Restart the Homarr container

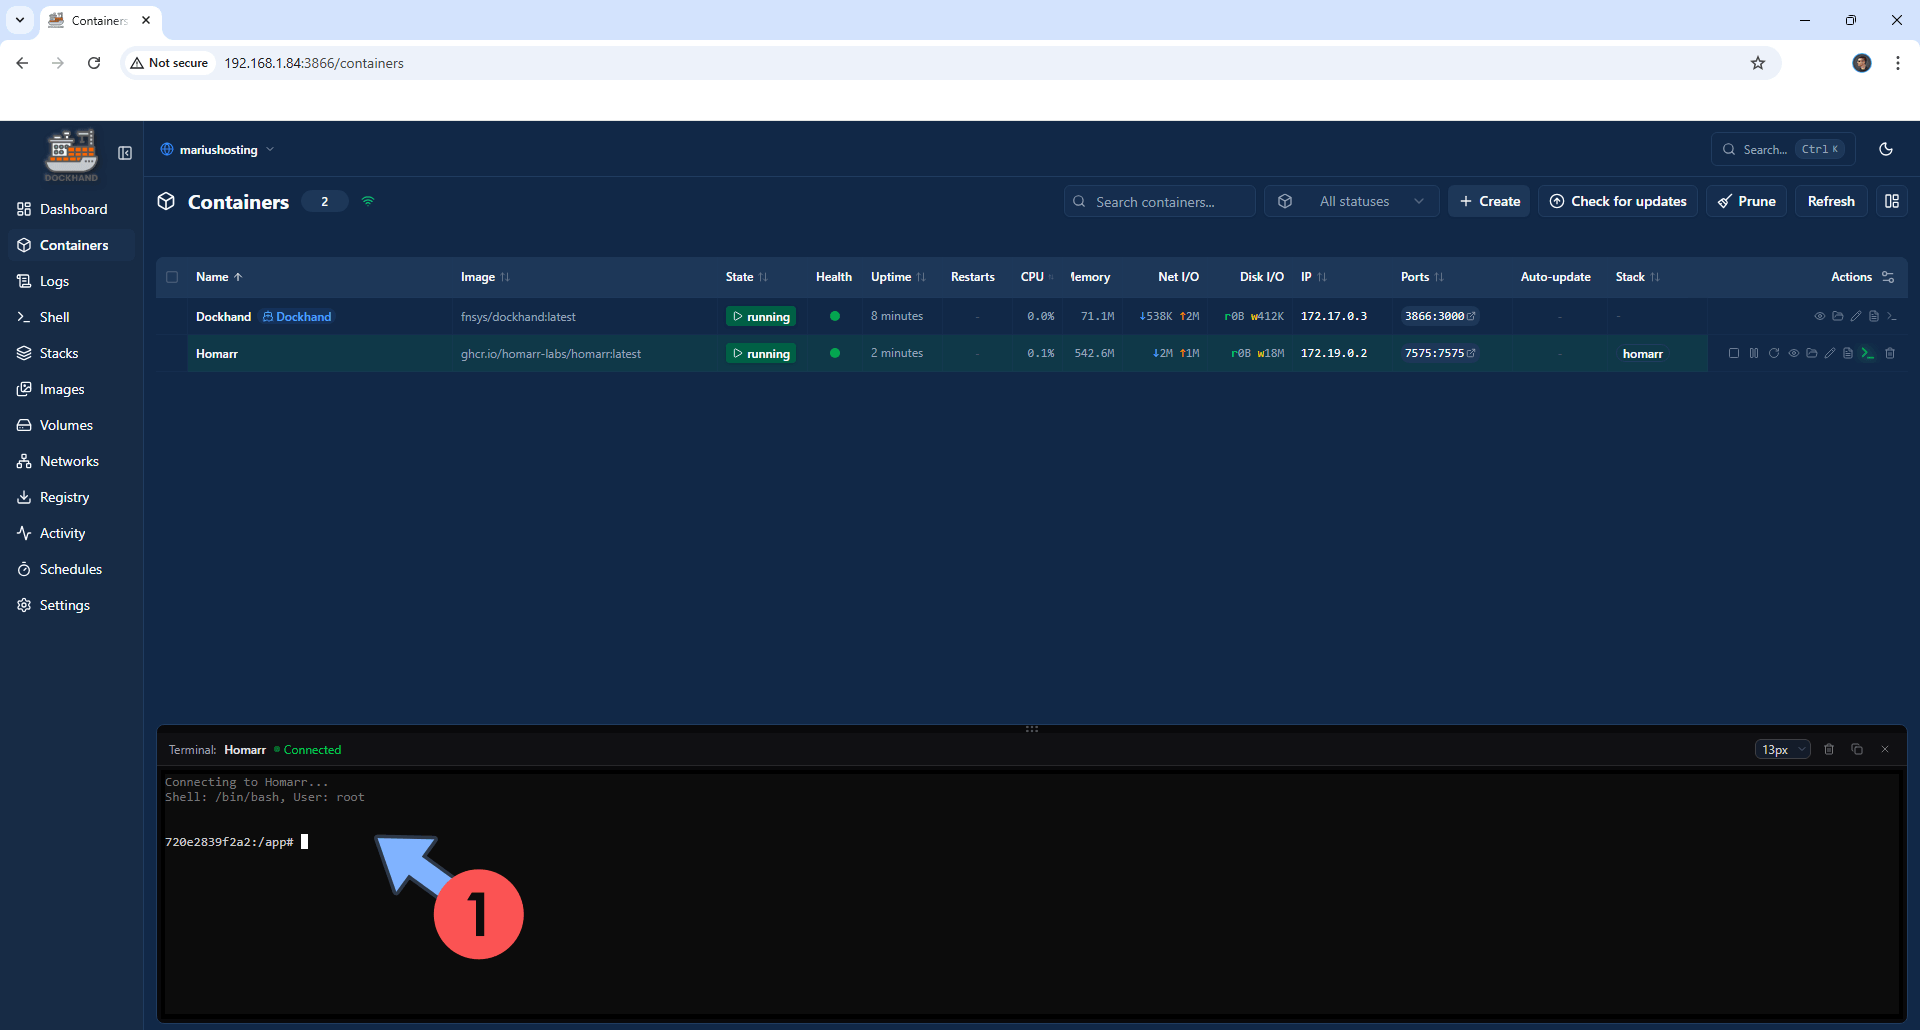(1774, 353)
